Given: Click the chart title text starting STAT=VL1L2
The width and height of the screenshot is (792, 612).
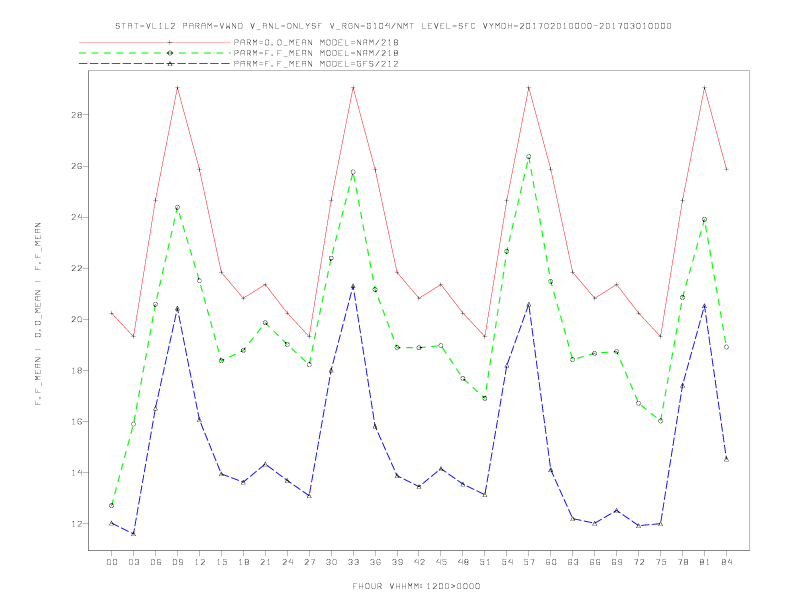Looking at the screenshot, I should coord(393,26).
